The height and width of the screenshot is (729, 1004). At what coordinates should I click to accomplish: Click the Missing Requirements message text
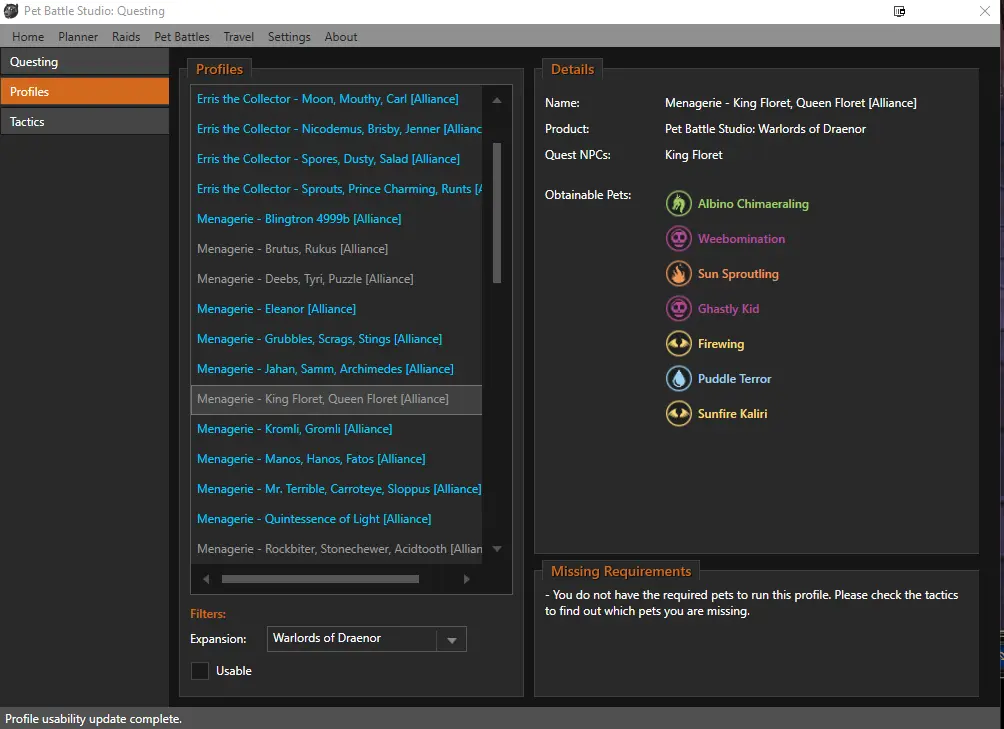pos(752,603)
